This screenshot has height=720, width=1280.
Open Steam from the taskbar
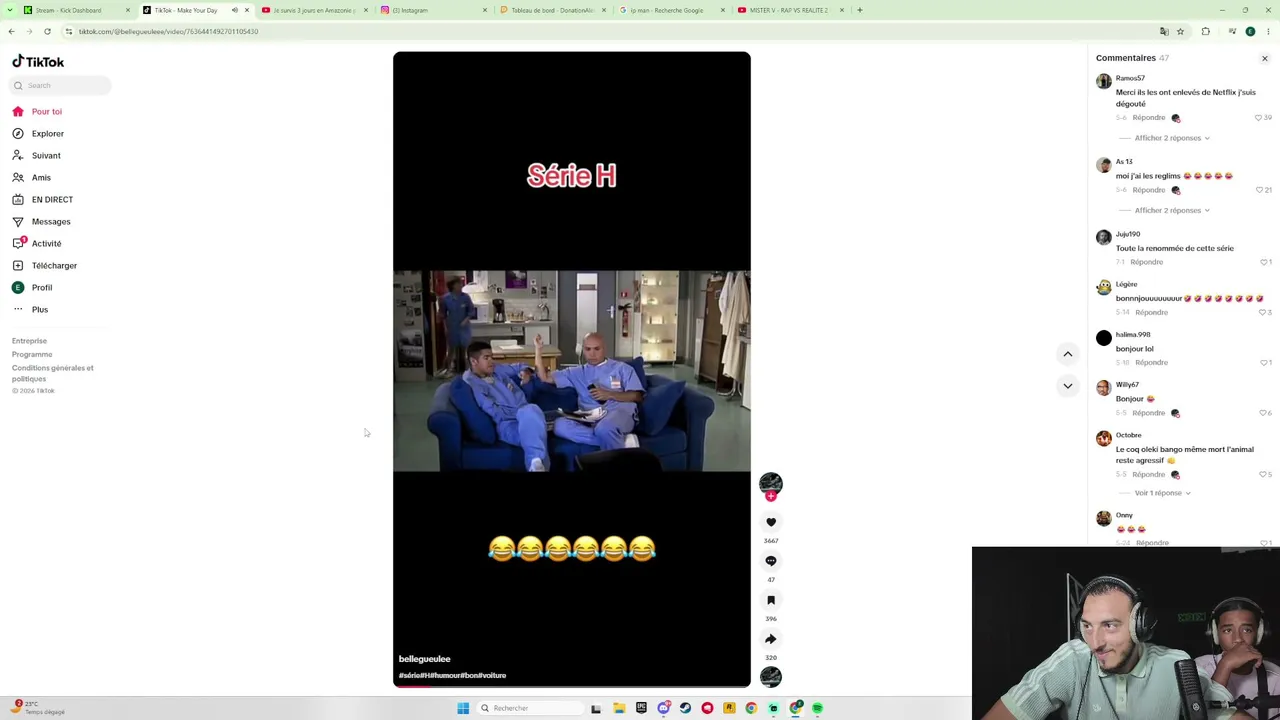pos(685,708)
